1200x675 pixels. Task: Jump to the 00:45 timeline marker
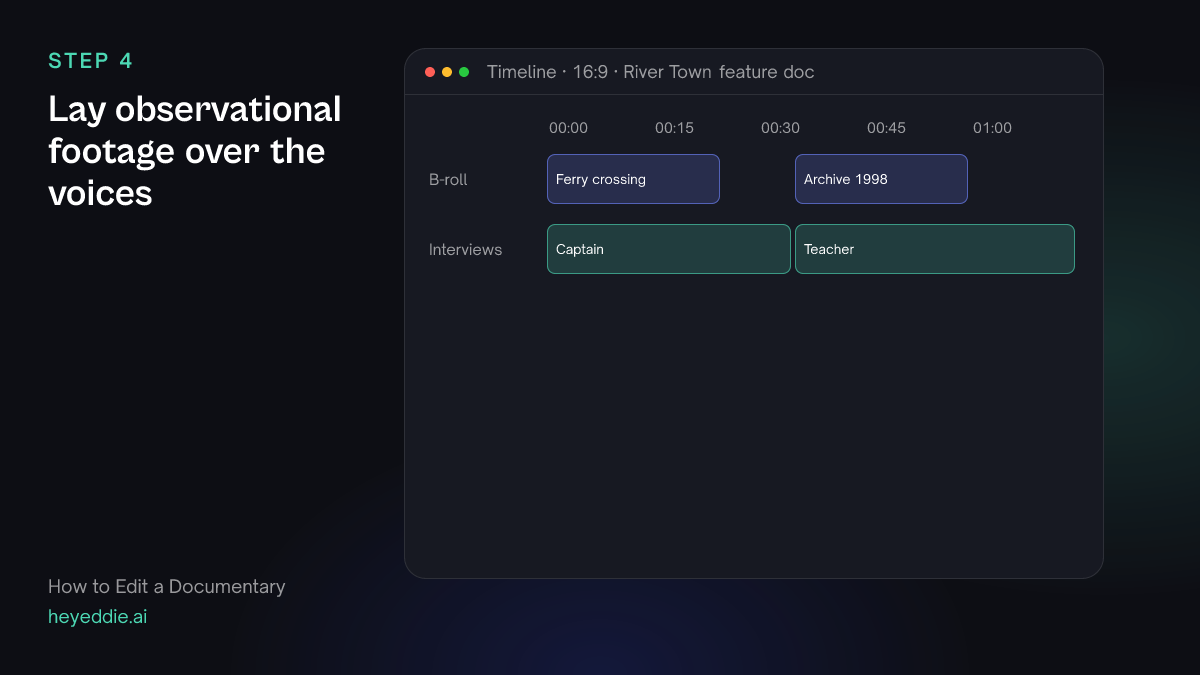tap(886, 128)
